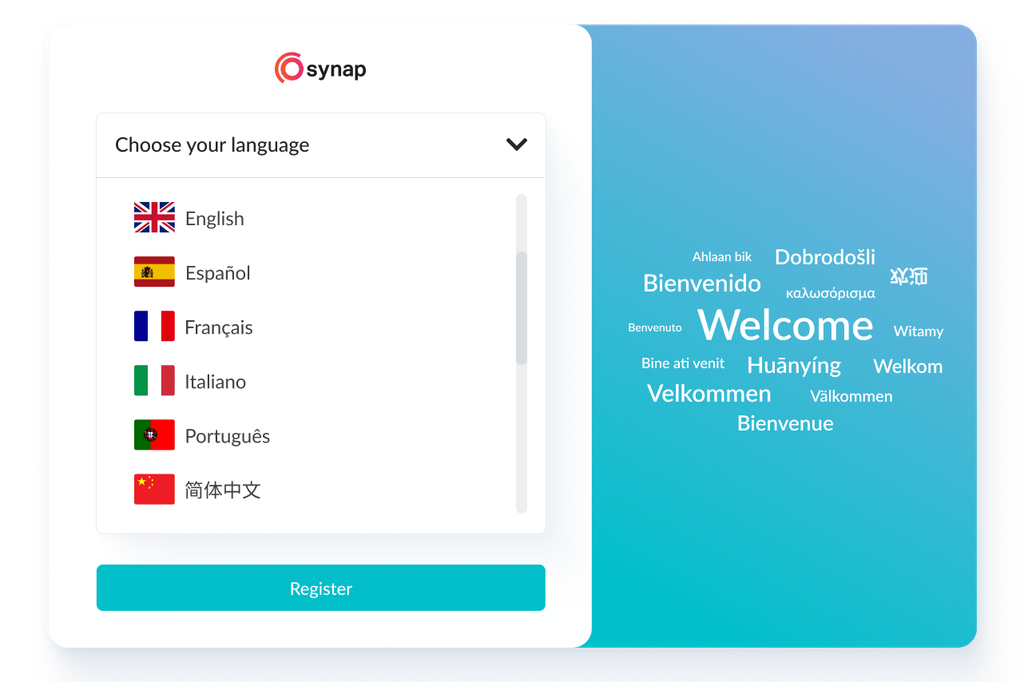Collapse the language dropdown with the chevron
Screen dimensions: 1024x682
click(x=517, y=144)
